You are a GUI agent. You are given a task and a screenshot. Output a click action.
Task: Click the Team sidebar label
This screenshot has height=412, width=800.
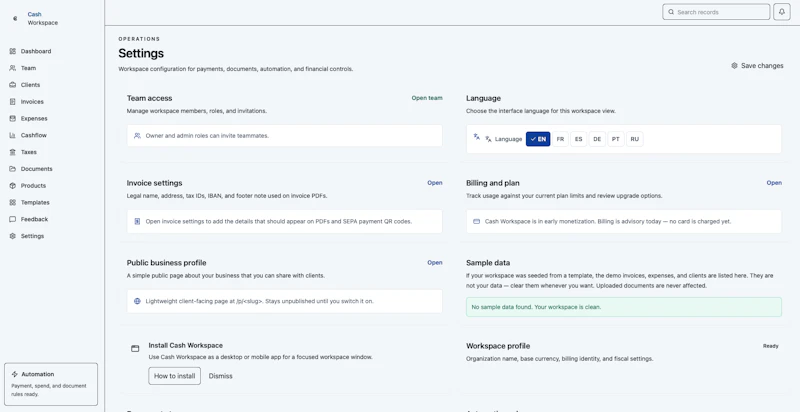(x=28, y=68)
